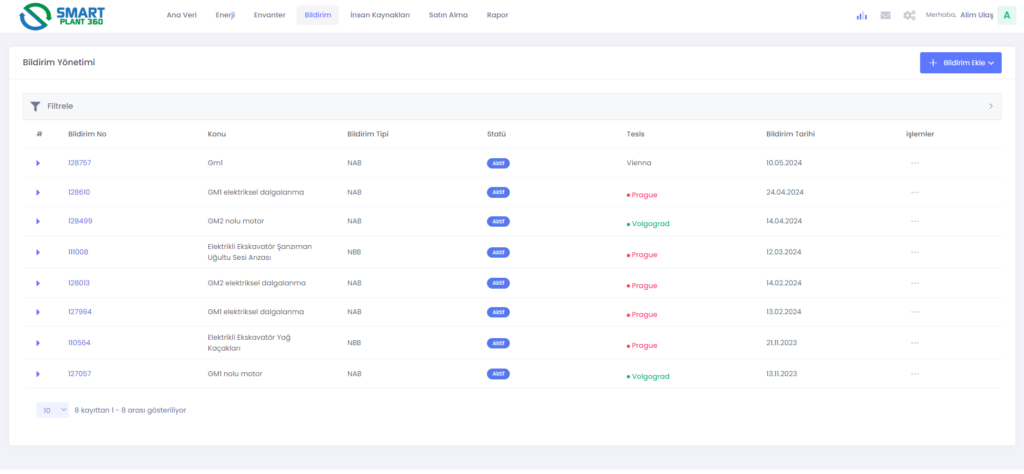Open actions menu for notification 128757
The height and width of the screenshot is (474, 1024).
coord(914,162)
